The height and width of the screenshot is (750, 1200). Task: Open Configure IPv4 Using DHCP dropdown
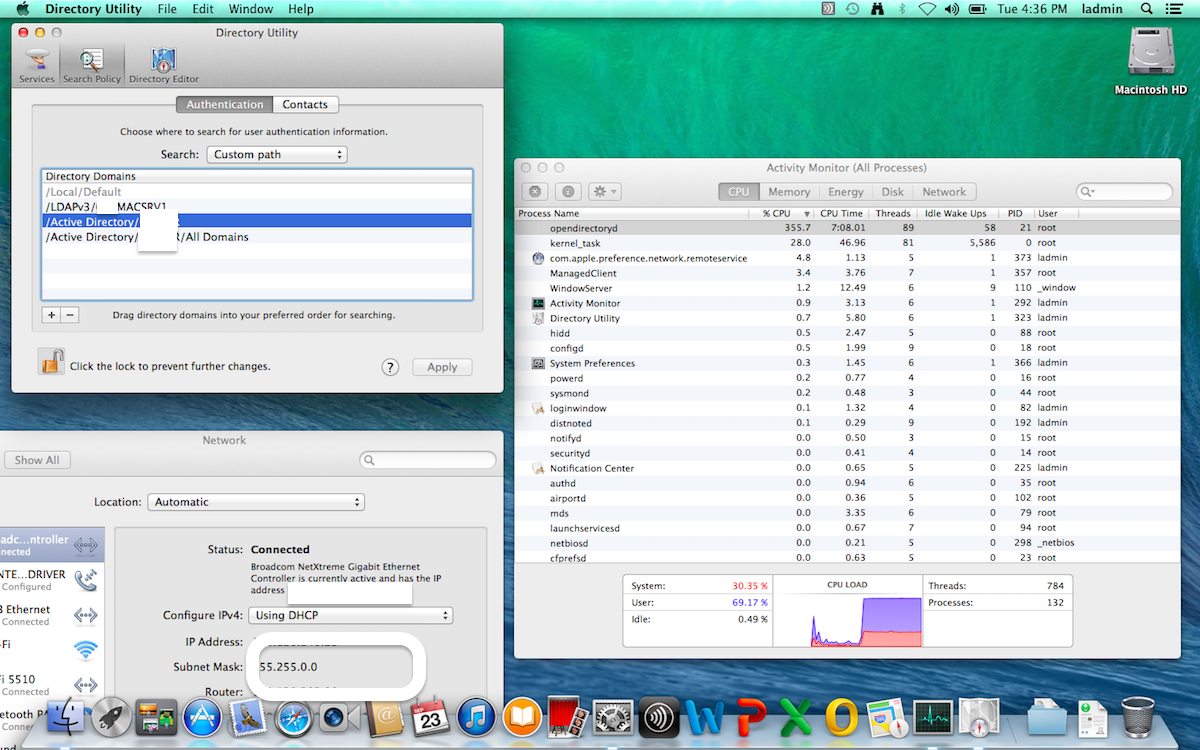pyautogui.click(x=350, y=615)
